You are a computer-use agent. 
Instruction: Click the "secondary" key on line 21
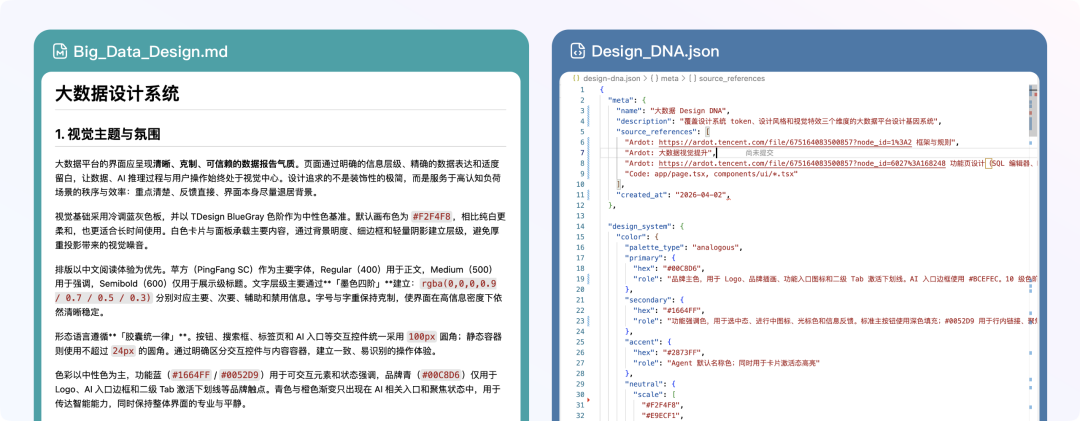650,300
